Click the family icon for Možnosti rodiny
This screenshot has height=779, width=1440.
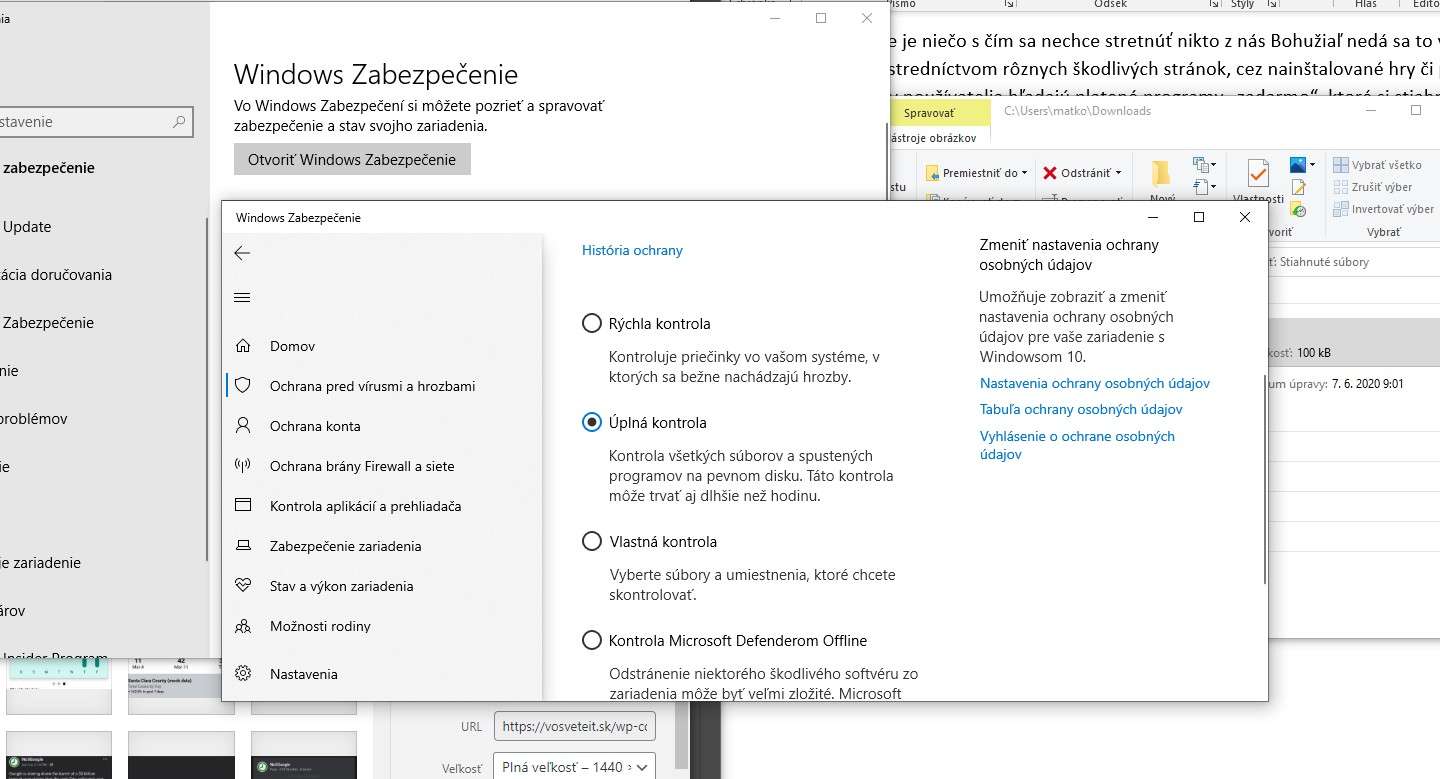(x=243, y=626)
